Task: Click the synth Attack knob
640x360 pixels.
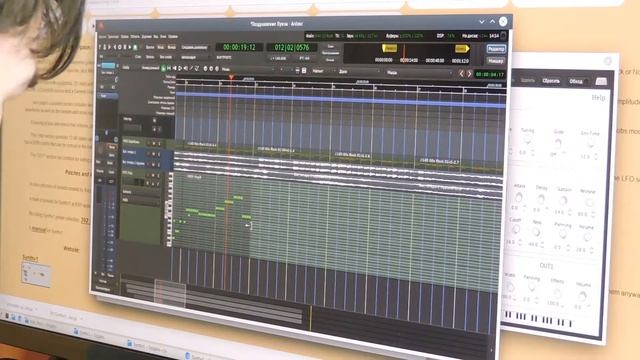Action: click(x=518, y=198)
